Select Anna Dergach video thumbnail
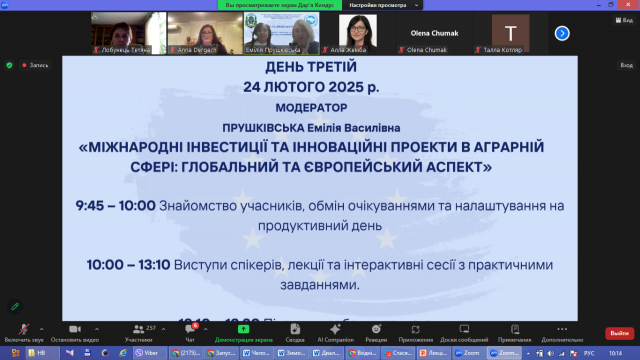 pos(205,33)
